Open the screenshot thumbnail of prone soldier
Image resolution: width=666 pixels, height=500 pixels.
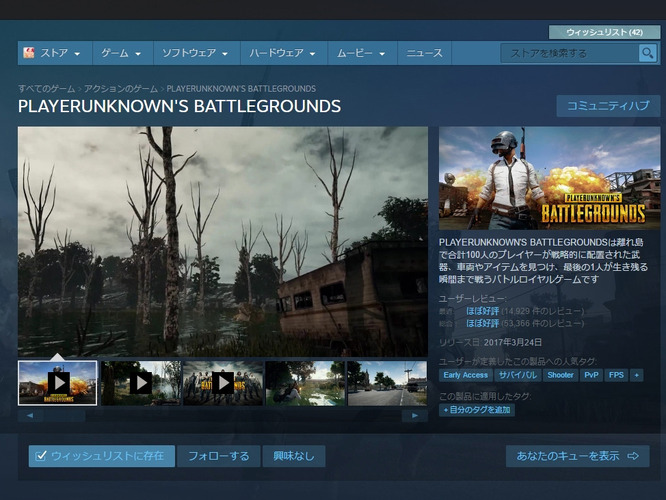point(305,383)
